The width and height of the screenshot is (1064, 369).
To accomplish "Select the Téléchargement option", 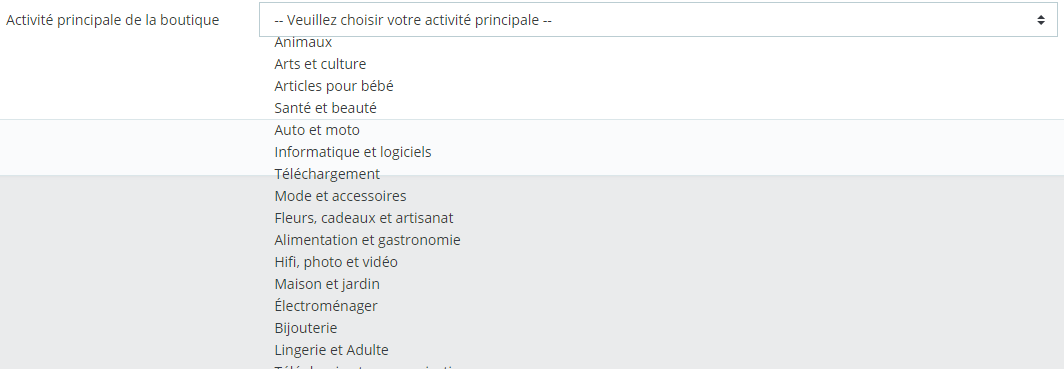I will click(327, 174).
